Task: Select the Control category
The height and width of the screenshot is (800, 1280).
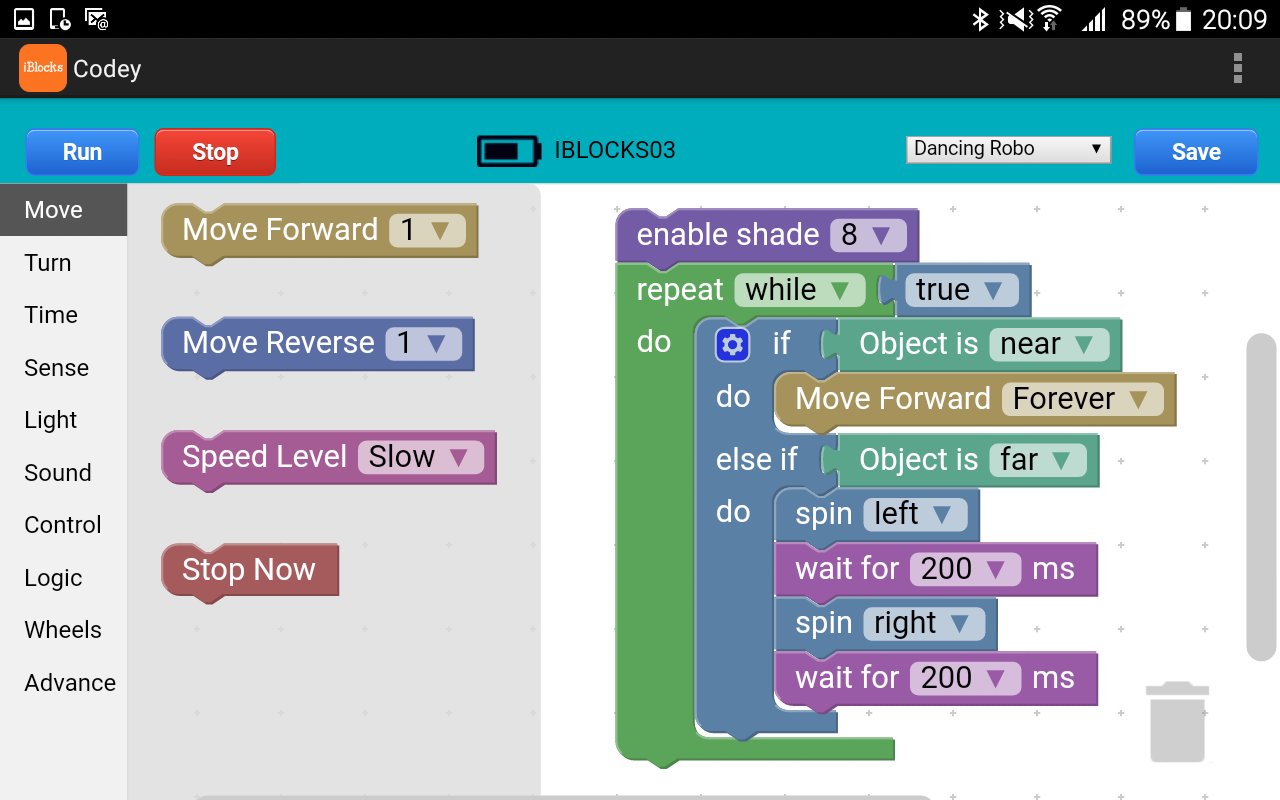Action: [64, 525]
